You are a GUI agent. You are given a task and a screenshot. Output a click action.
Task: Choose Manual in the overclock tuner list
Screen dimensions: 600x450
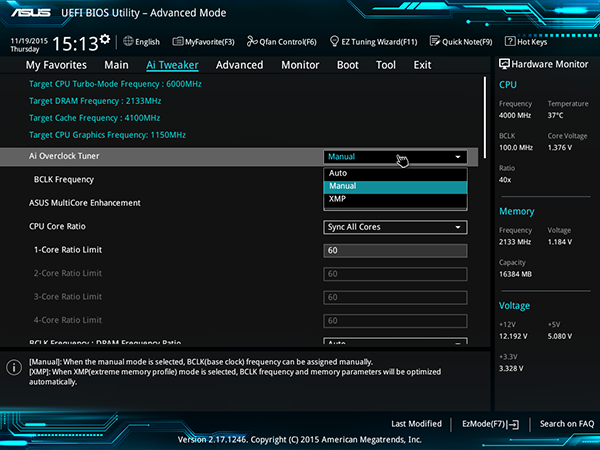tap(395, 186)
